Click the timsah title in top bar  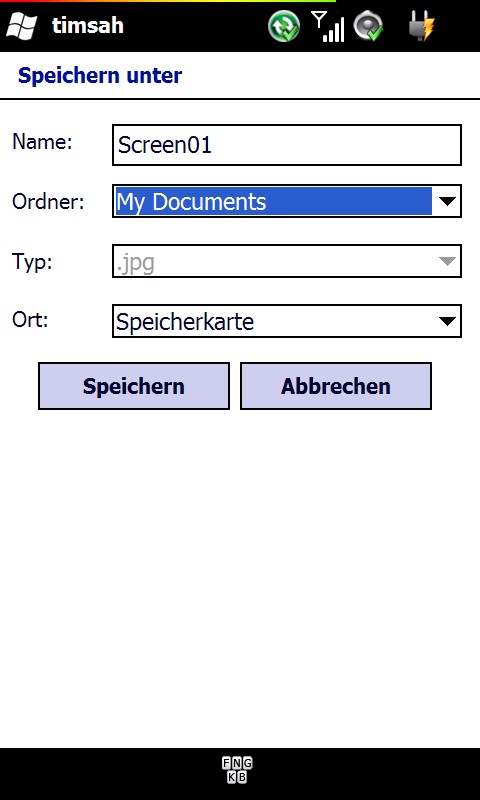coord(88,26)
